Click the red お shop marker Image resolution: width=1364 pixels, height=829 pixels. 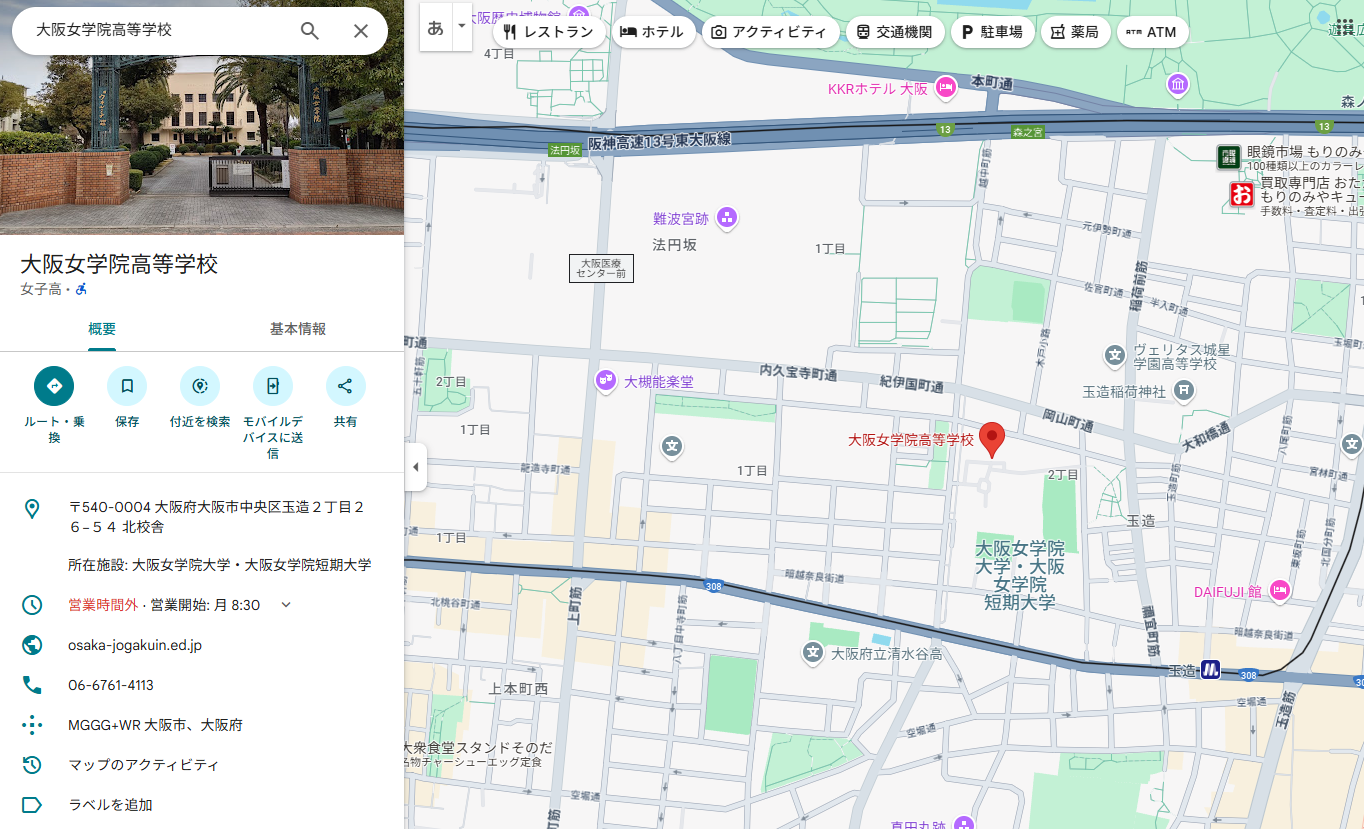click(1242, 194)
